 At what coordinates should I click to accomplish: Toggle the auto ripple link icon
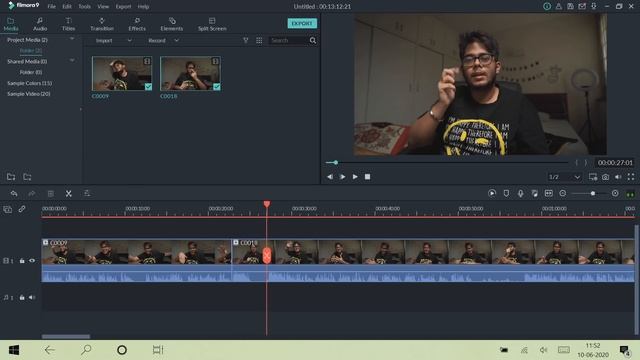(x=22, y=209)
